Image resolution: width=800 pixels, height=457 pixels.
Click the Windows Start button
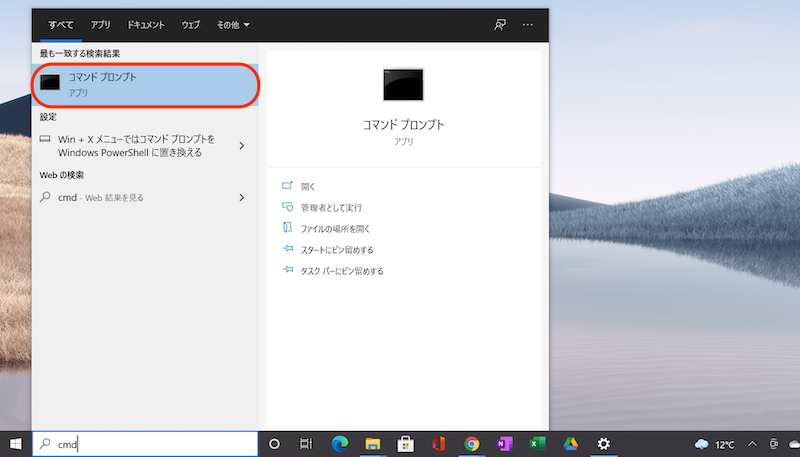tap(16, 444)
